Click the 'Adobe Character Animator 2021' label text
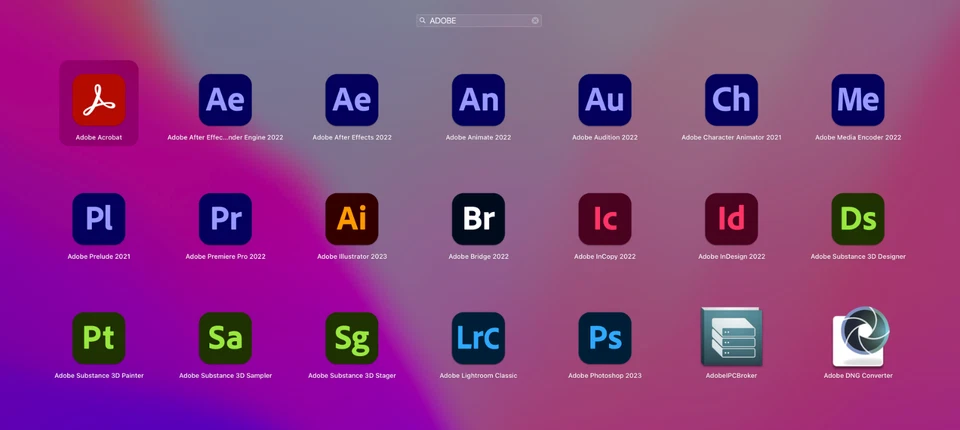Viewport: 960px width, 430px height. pos(732,138)
